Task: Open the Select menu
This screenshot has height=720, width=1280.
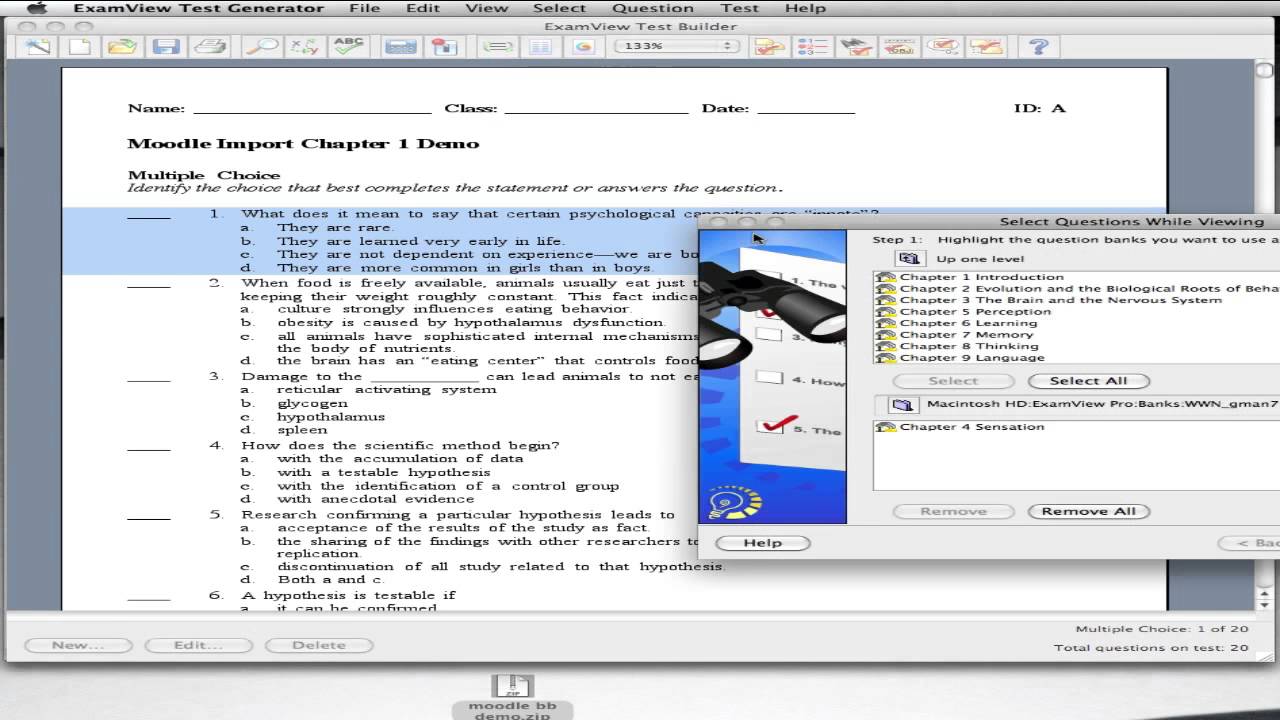Action: [559, 8]
